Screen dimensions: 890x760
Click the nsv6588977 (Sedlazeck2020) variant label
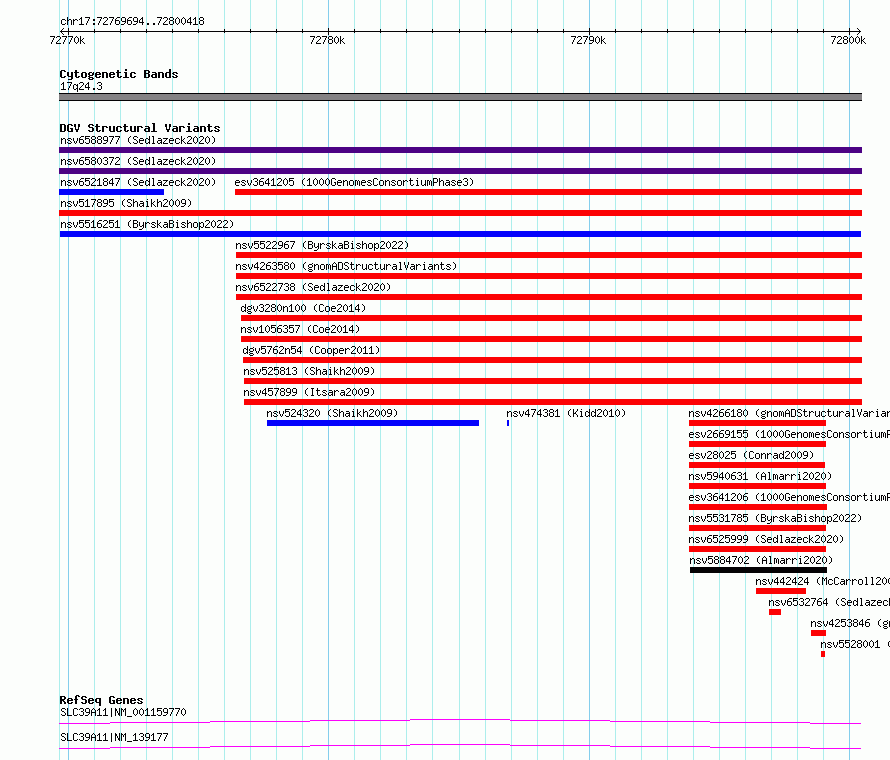[x=138, y=140]
